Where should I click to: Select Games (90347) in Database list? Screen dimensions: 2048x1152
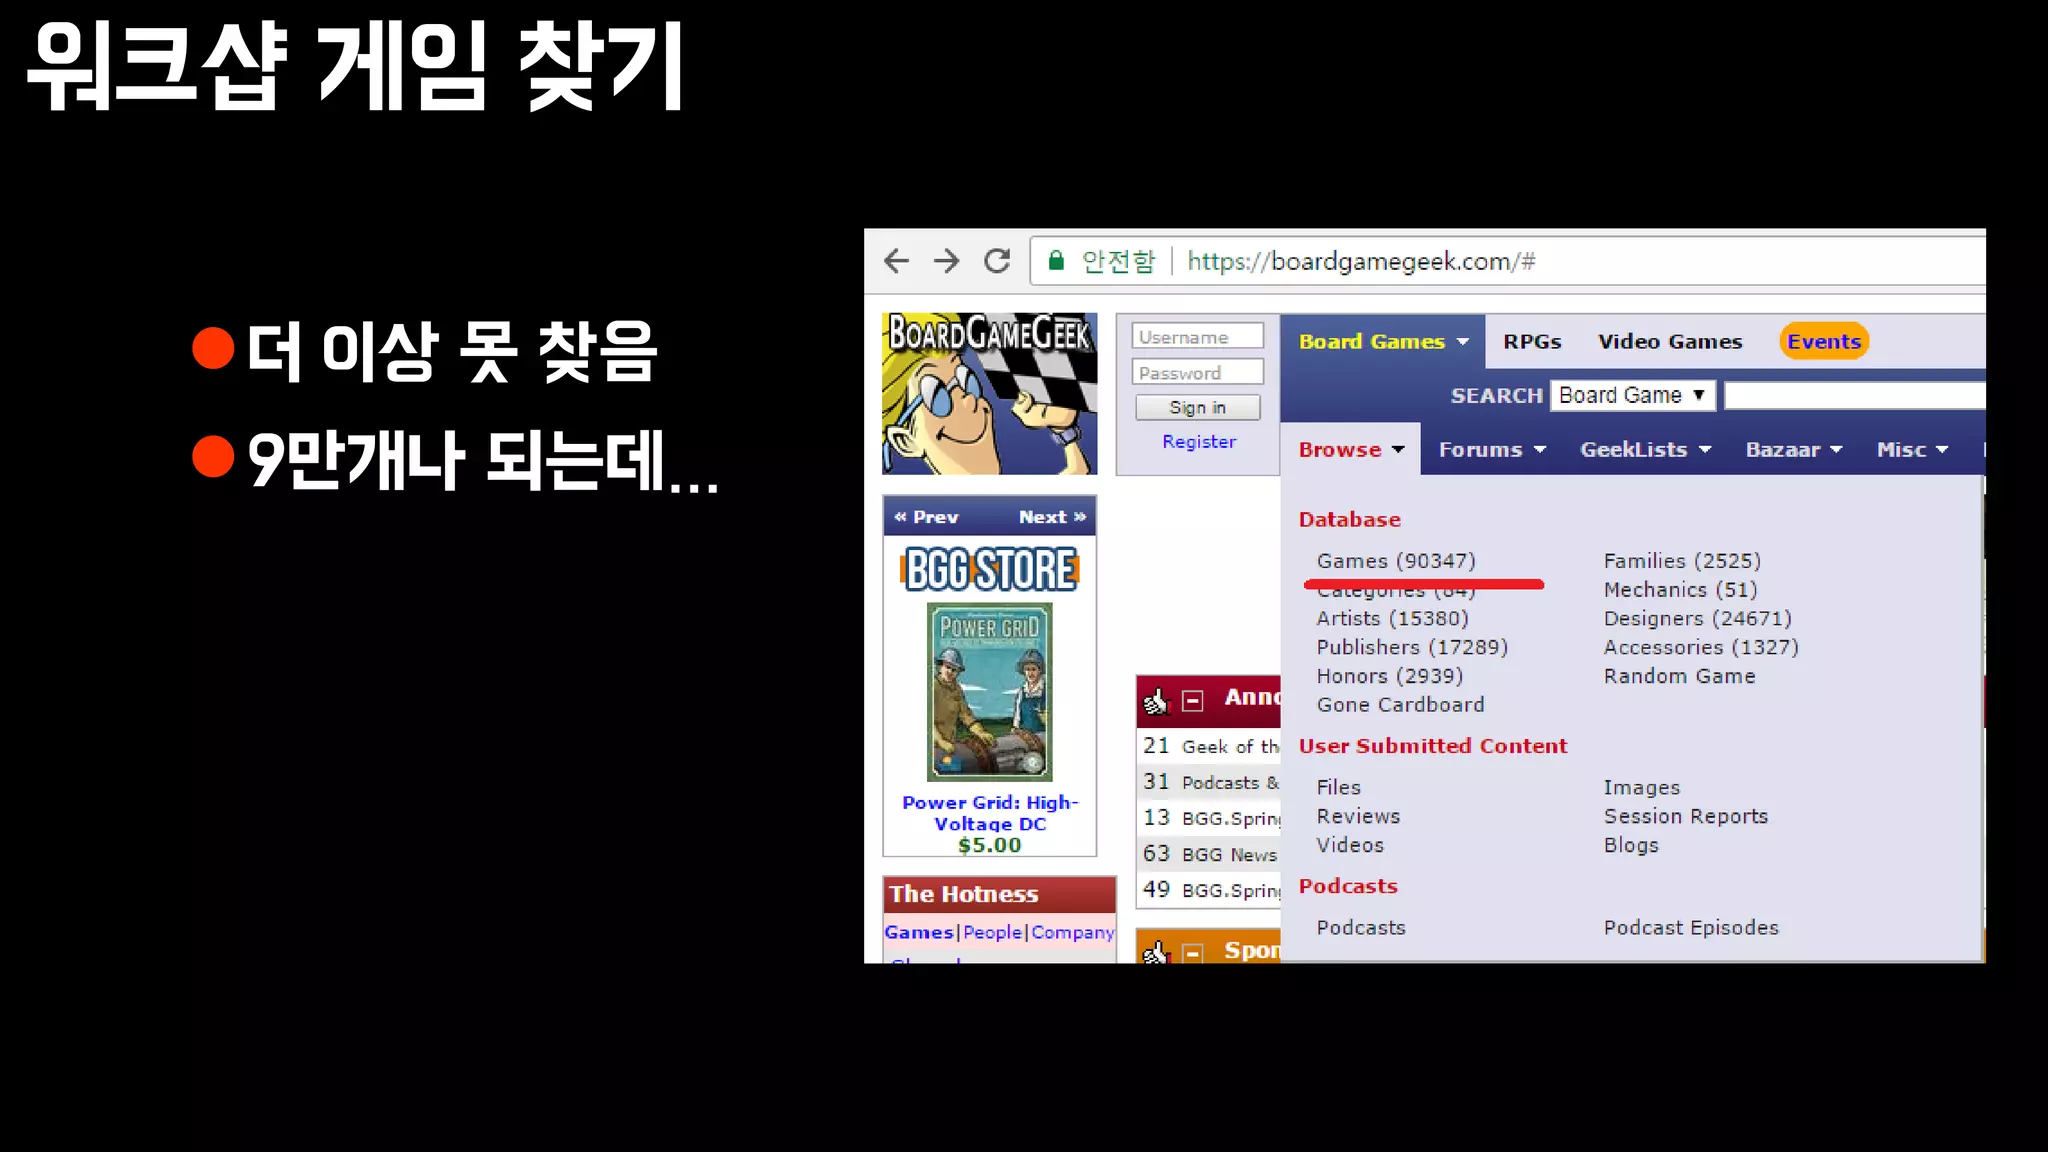pyautogui.click(x=1395, y=561)
